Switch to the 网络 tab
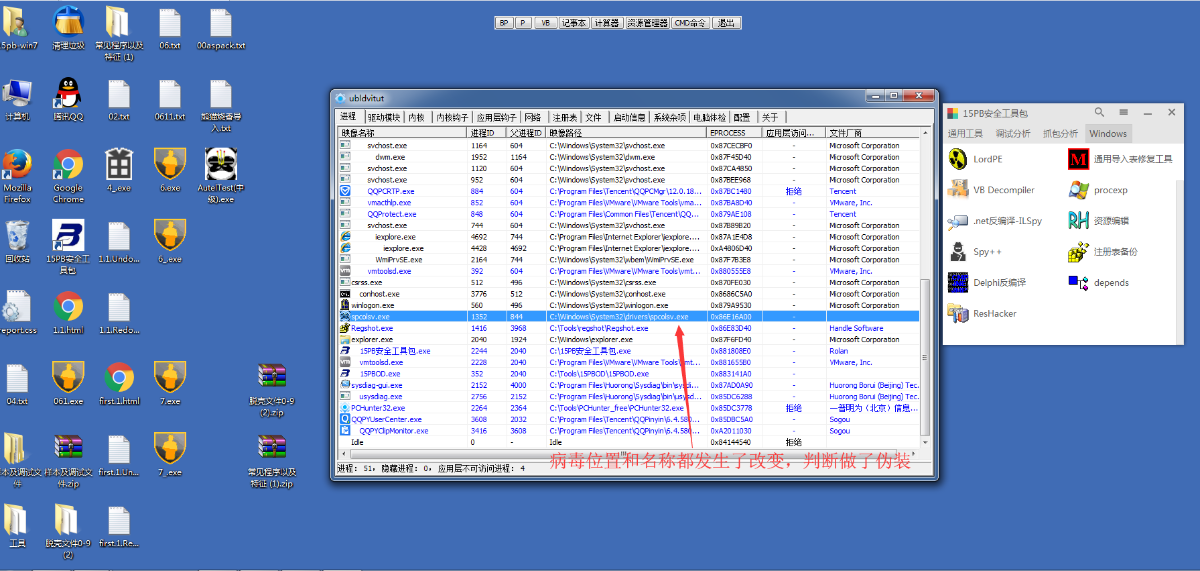1200x571 pixels. [x=533, y=117]
